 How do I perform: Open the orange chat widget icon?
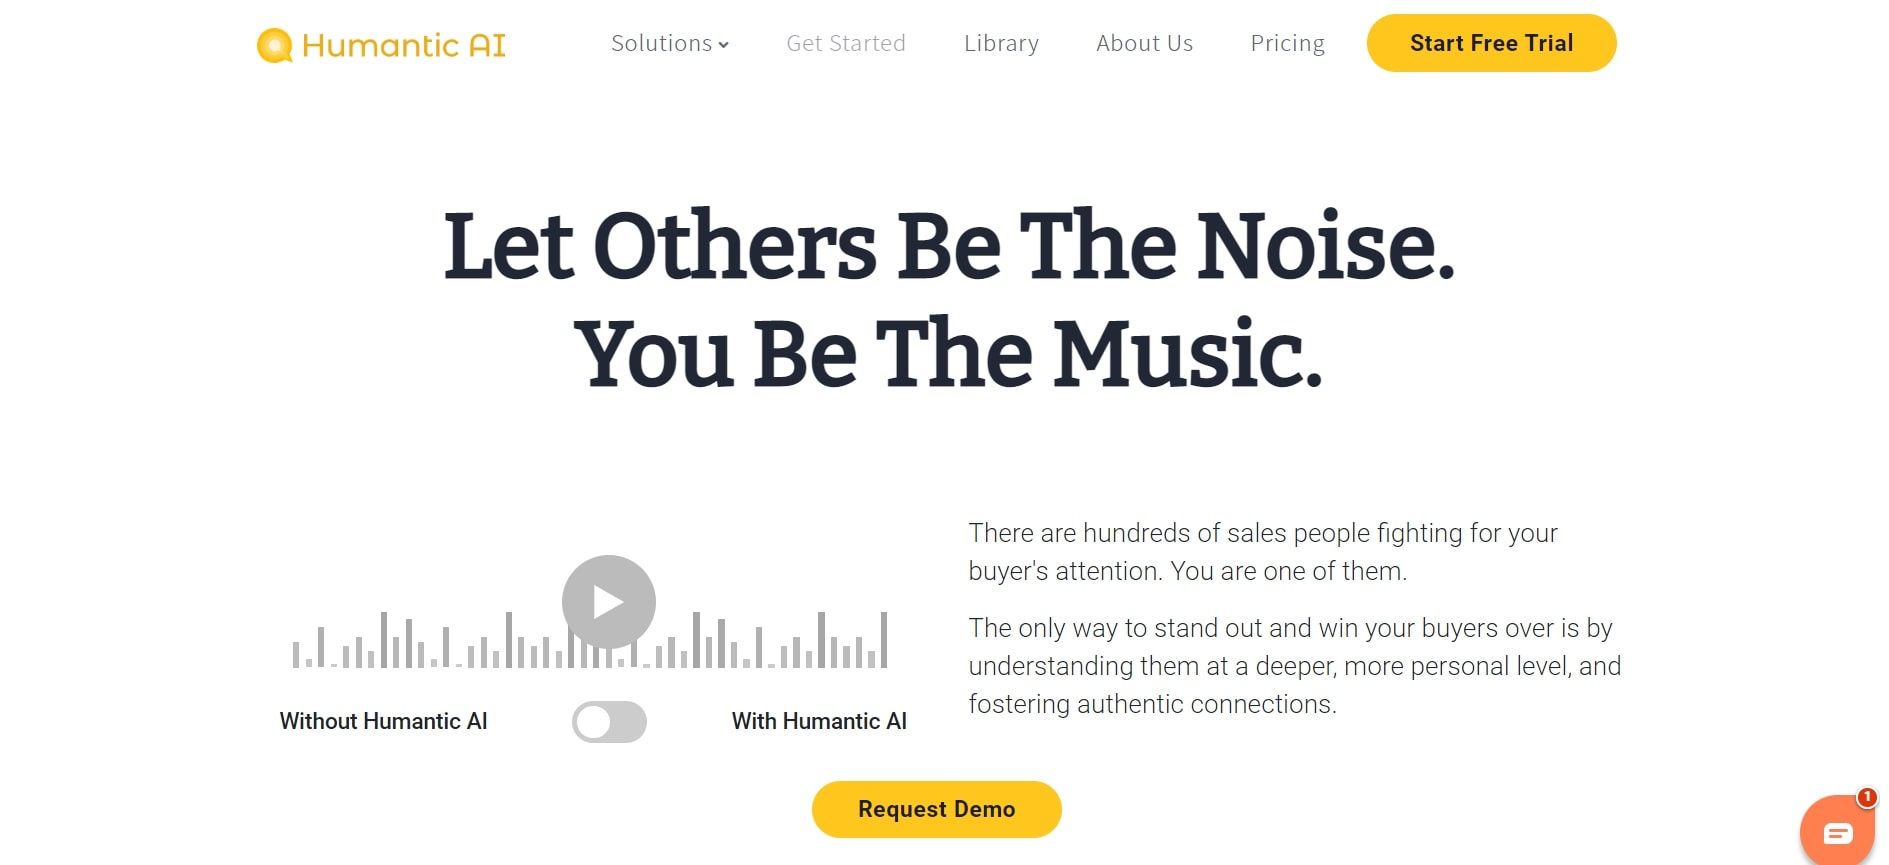click(x=1836, y=832)
